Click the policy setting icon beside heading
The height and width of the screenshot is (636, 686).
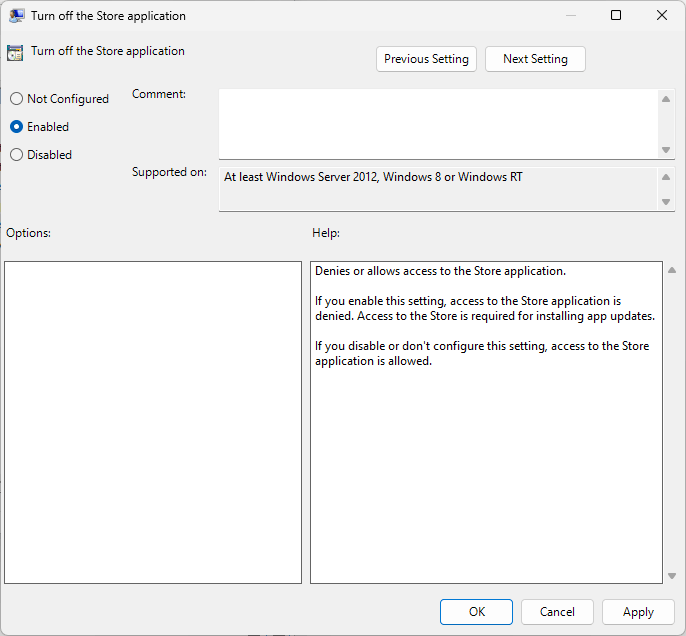point(15,53)
